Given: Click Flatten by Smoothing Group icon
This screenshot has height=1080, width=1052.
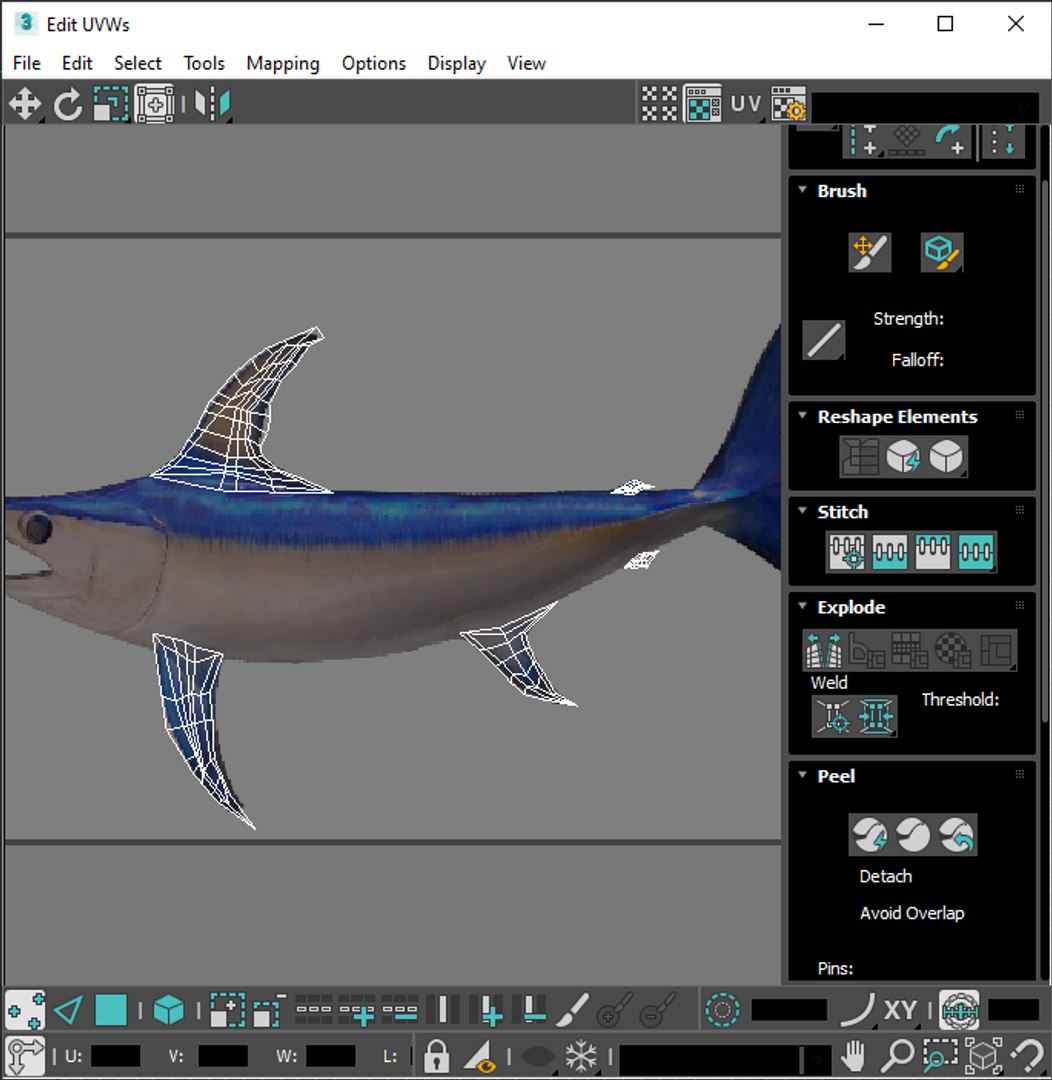Looking at the screenshot, I should (x=909, y=650).
